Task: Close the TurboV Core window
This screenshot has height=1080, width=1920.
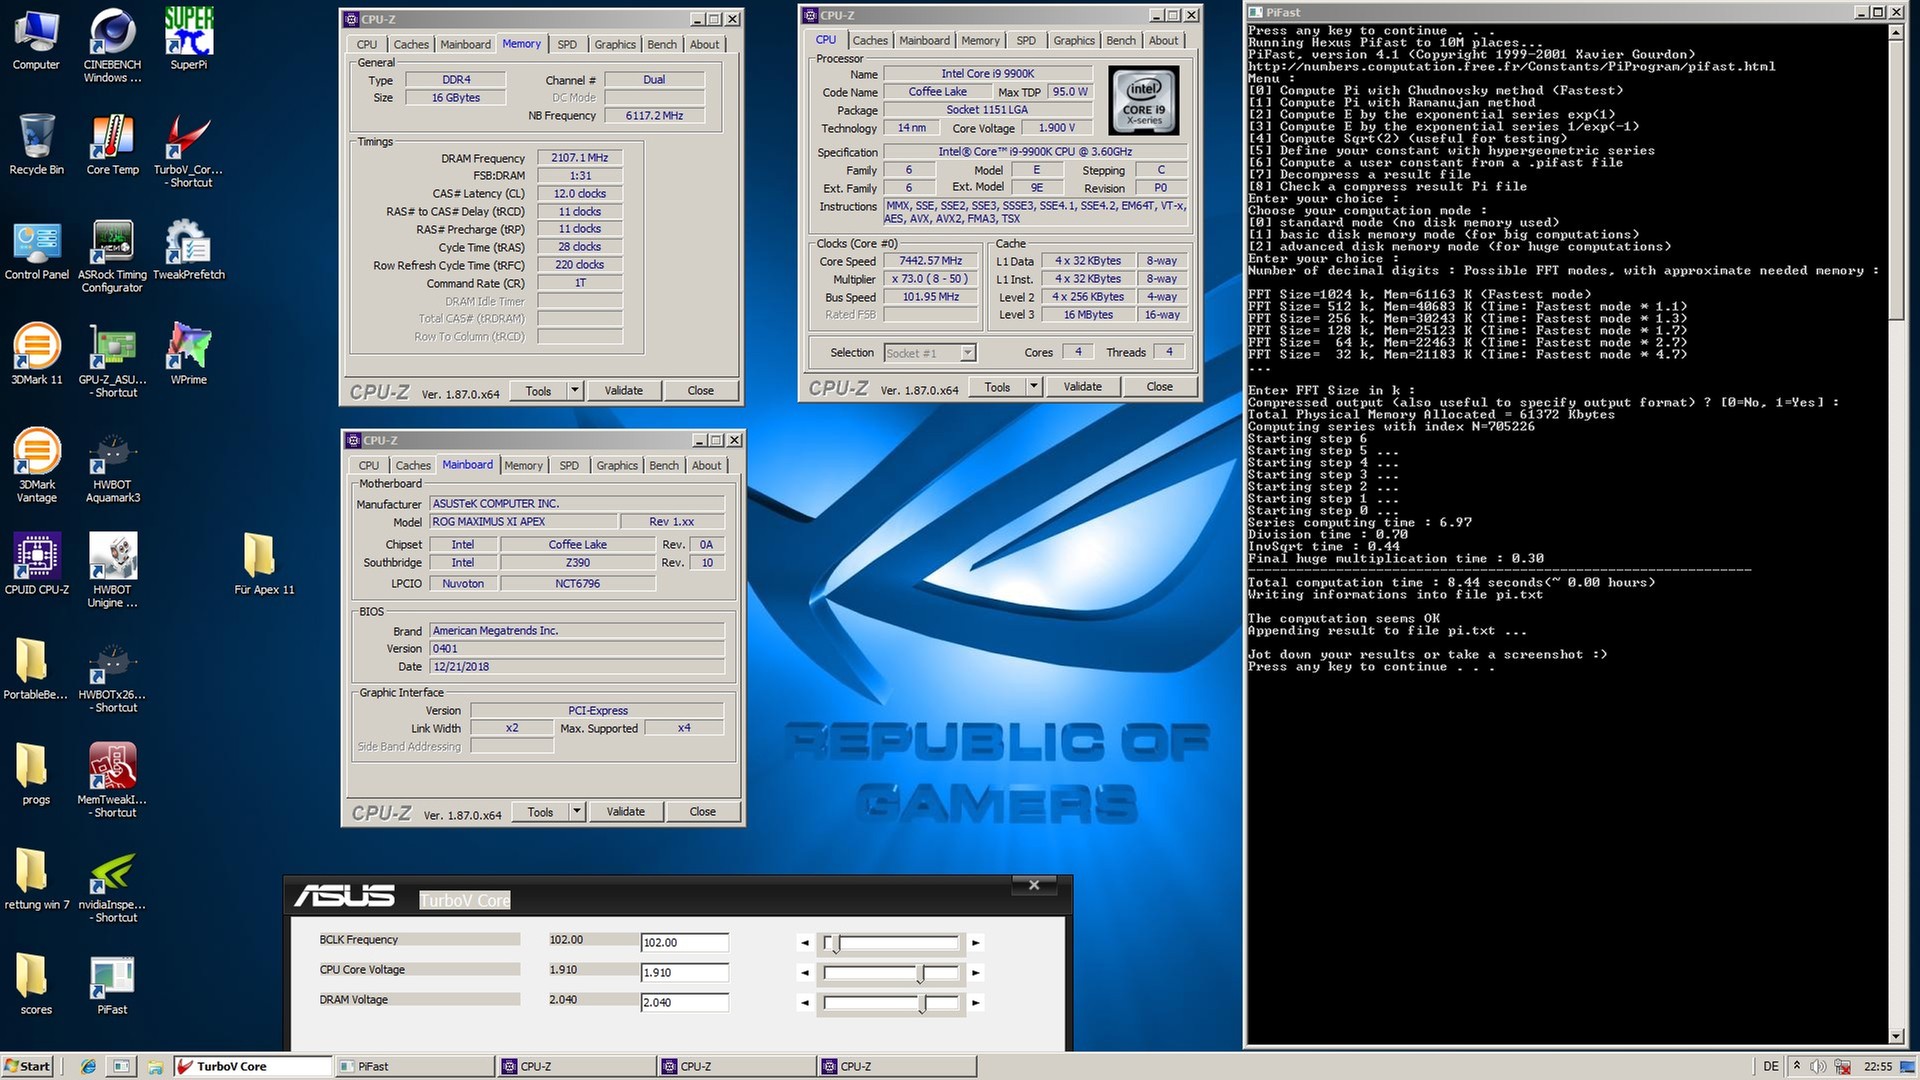Action: click(x=1034, y=885)
